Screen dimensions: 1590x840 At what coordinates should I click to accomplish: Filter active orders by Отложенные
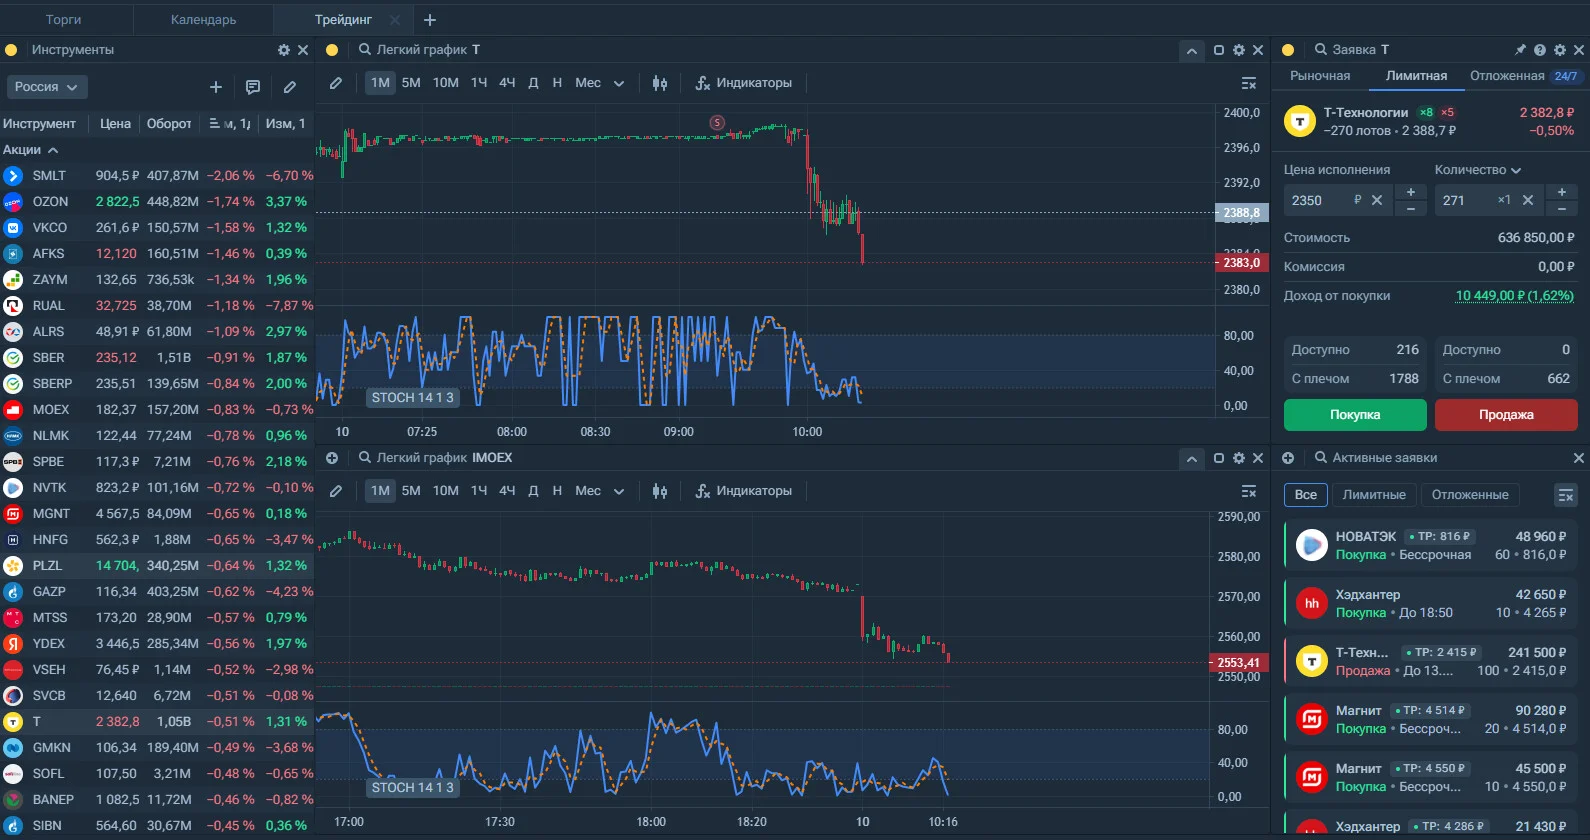1470,495
